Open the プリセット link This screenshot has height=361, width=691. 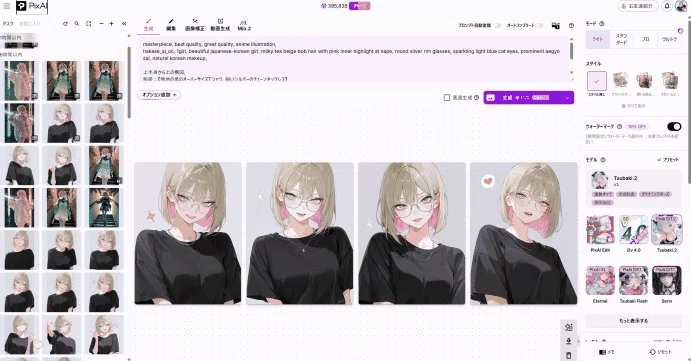tap(668, 160)
